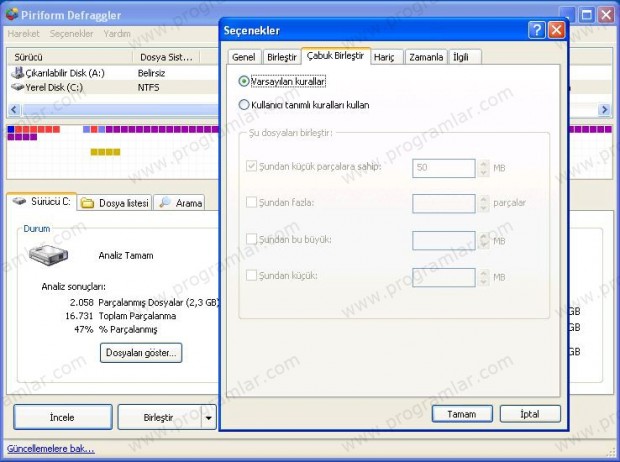
Task: Click the spinner for Şundan bu büyük field
Action: (484, 240)
